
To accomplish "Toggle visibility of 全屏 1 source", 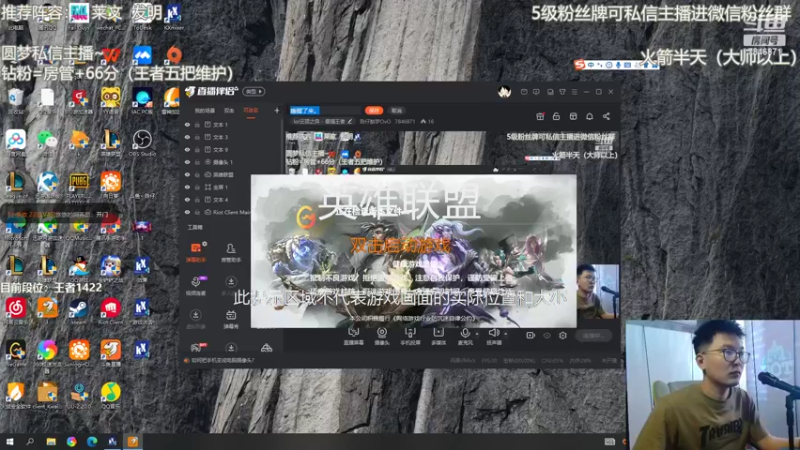I will 187,187.
